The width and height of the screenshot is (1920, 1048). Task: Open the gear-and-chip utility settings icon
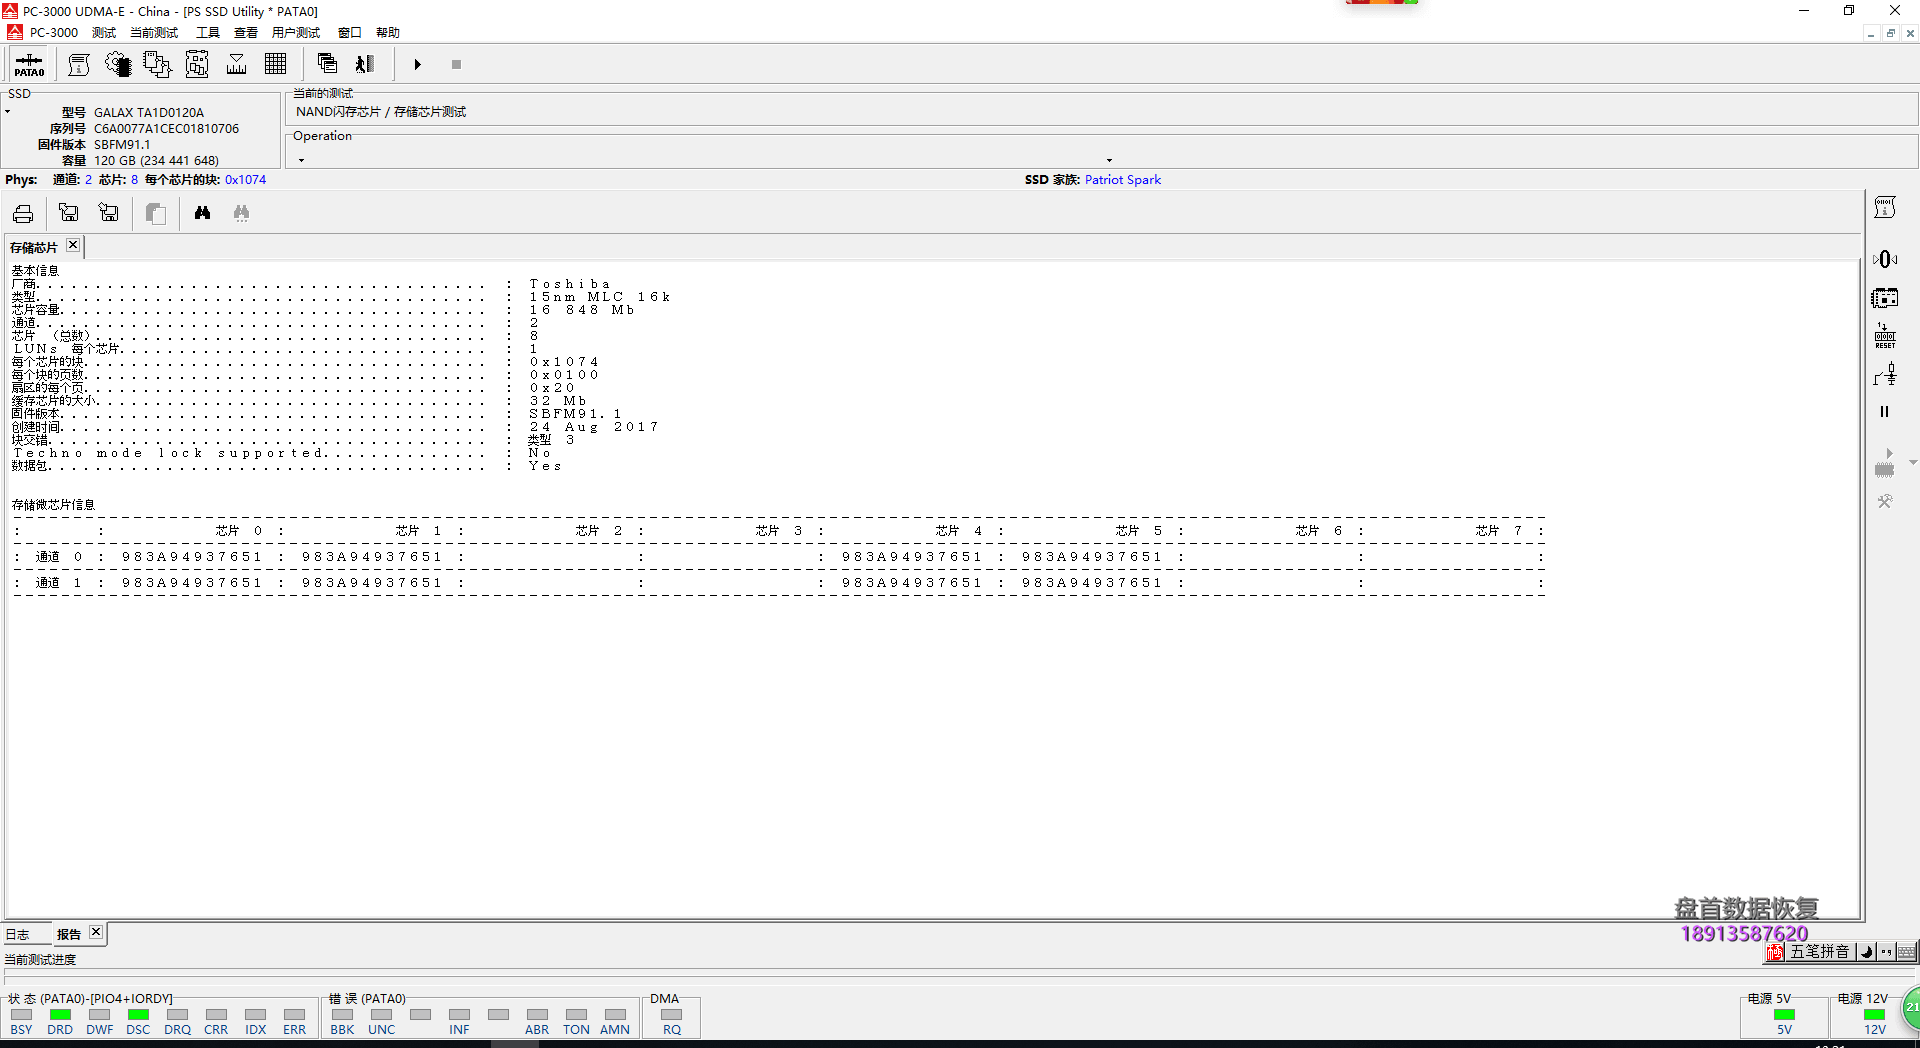118,65
